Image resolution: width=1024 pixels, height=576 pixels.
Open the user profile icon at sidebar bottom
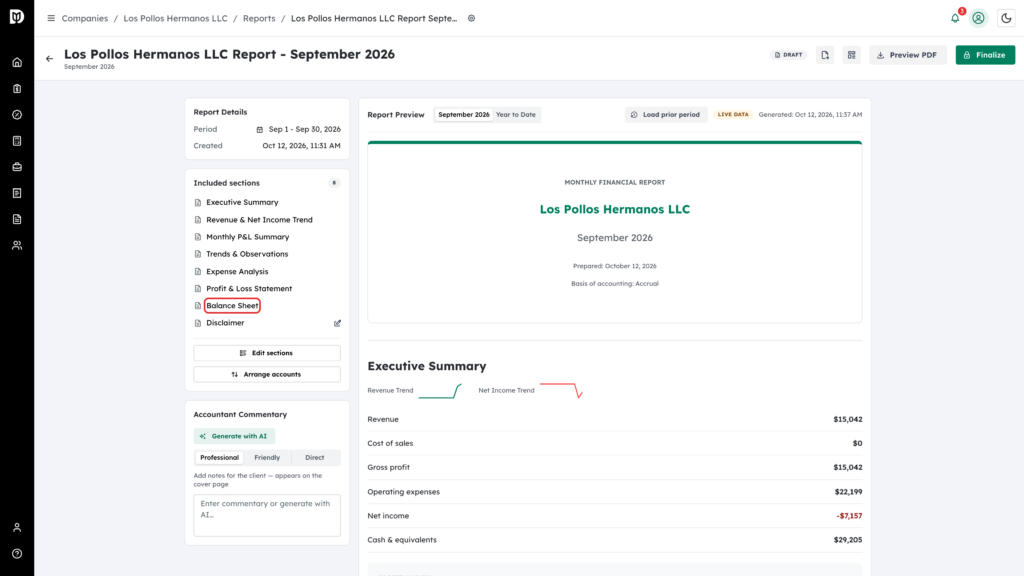click(x=17, y=528)
